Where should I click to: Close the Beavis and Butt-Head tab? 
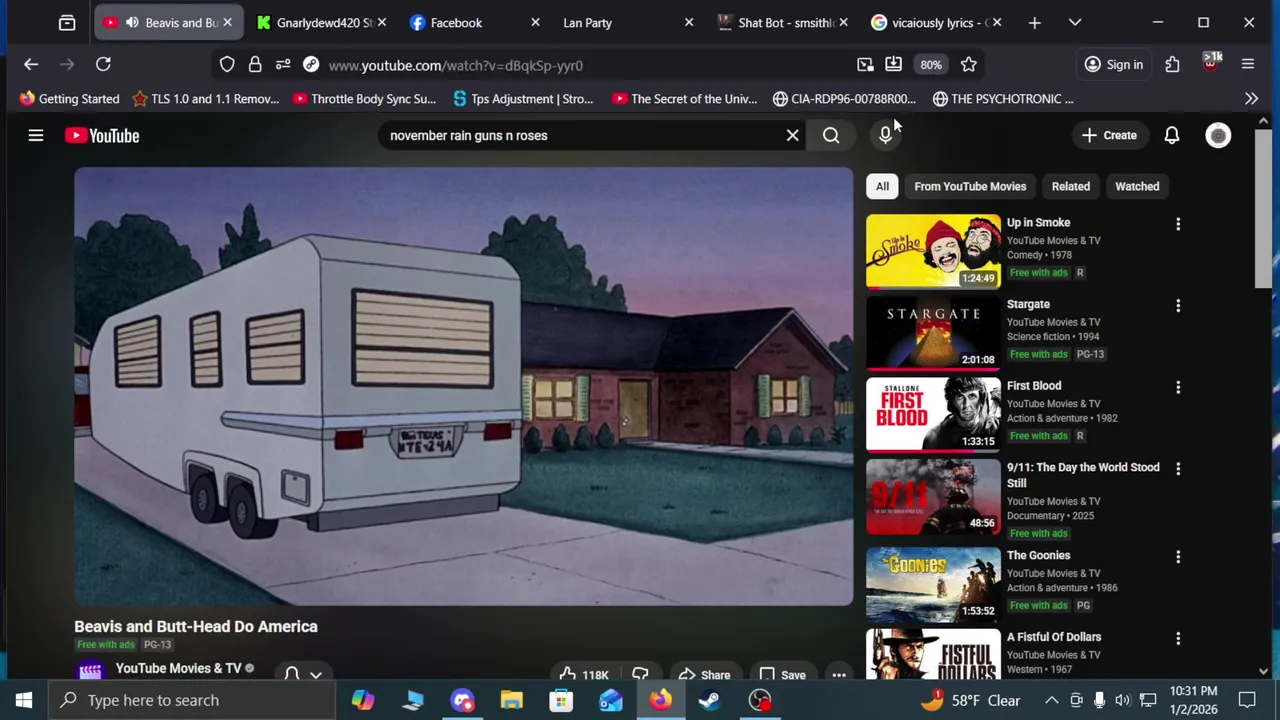coord(227,22)
